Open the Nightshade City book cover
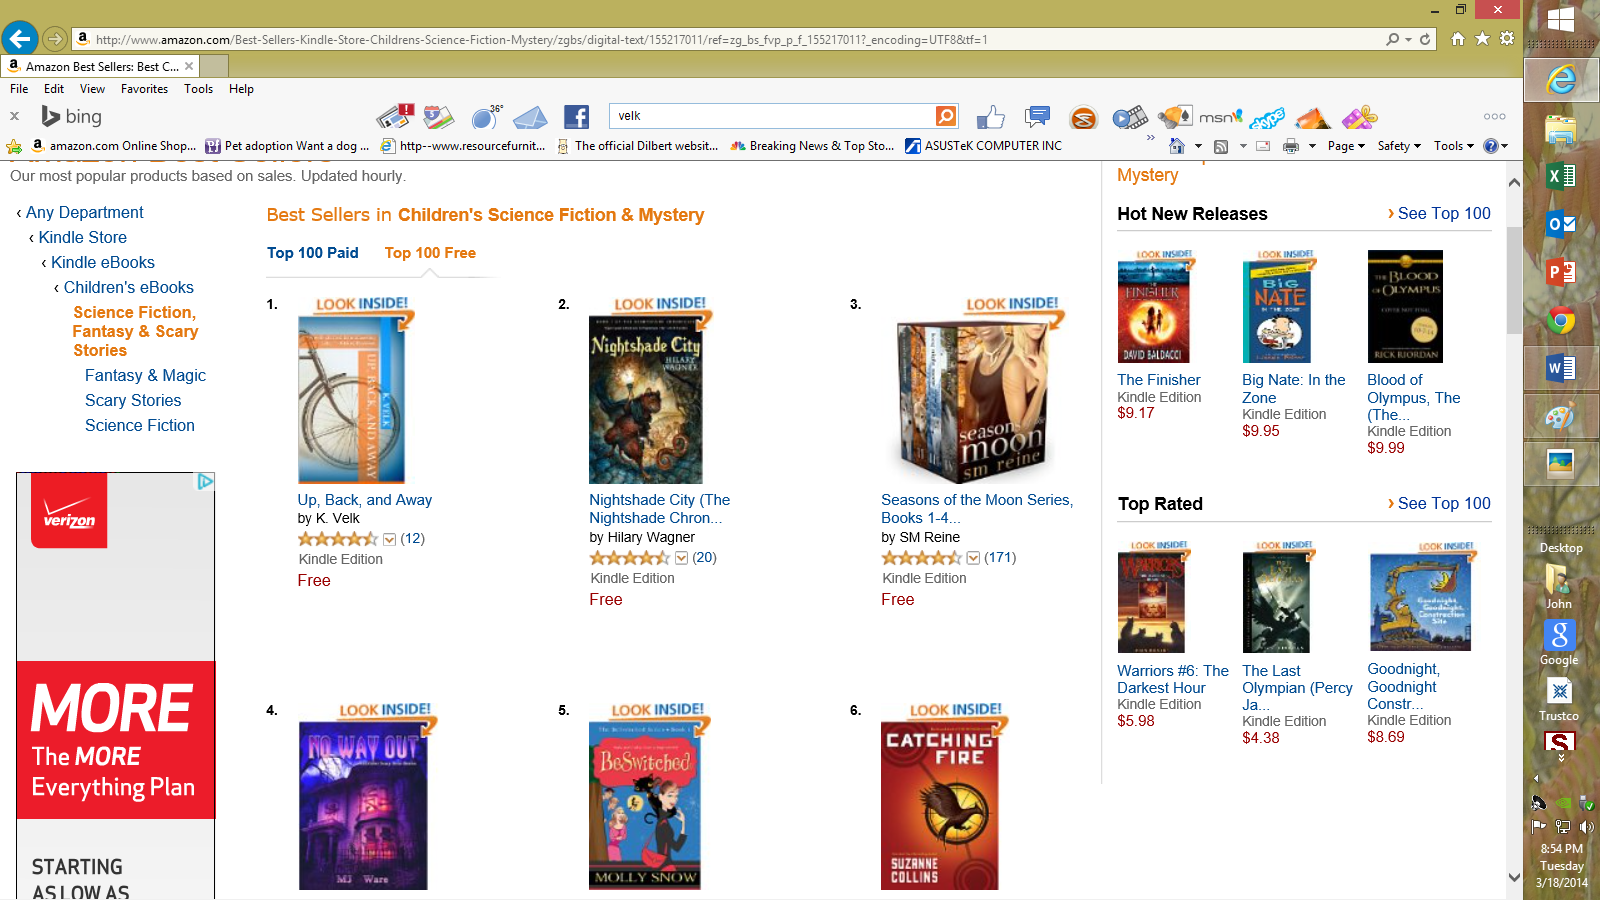Screen dimensions: 1600x900 pos(646,399)
